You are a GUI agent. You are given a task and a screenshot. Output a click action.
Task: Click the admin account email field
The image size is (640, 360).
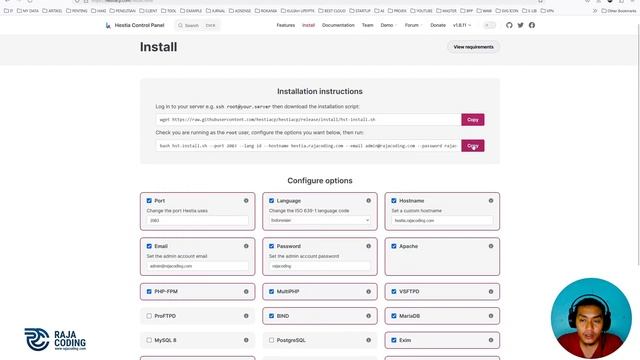tap(198, 266)
